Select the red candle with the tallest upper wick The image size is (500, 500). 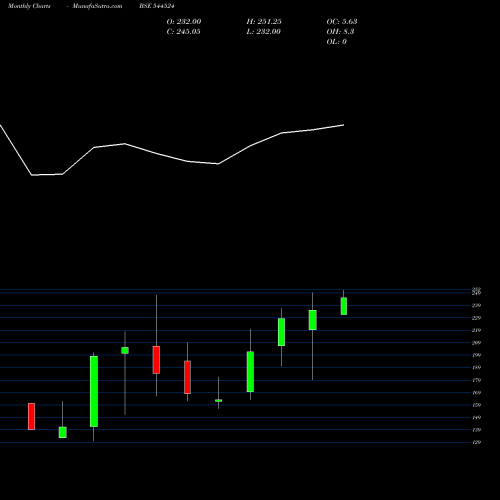(156, 360)
